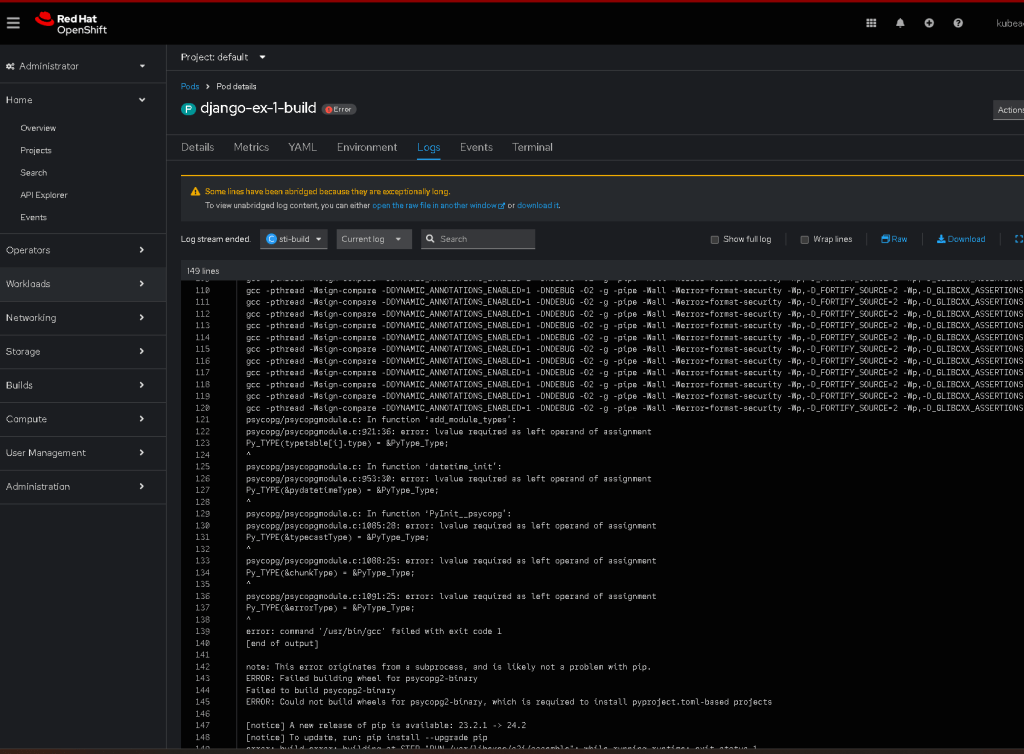Click the Raw log link

click(894, 239)
